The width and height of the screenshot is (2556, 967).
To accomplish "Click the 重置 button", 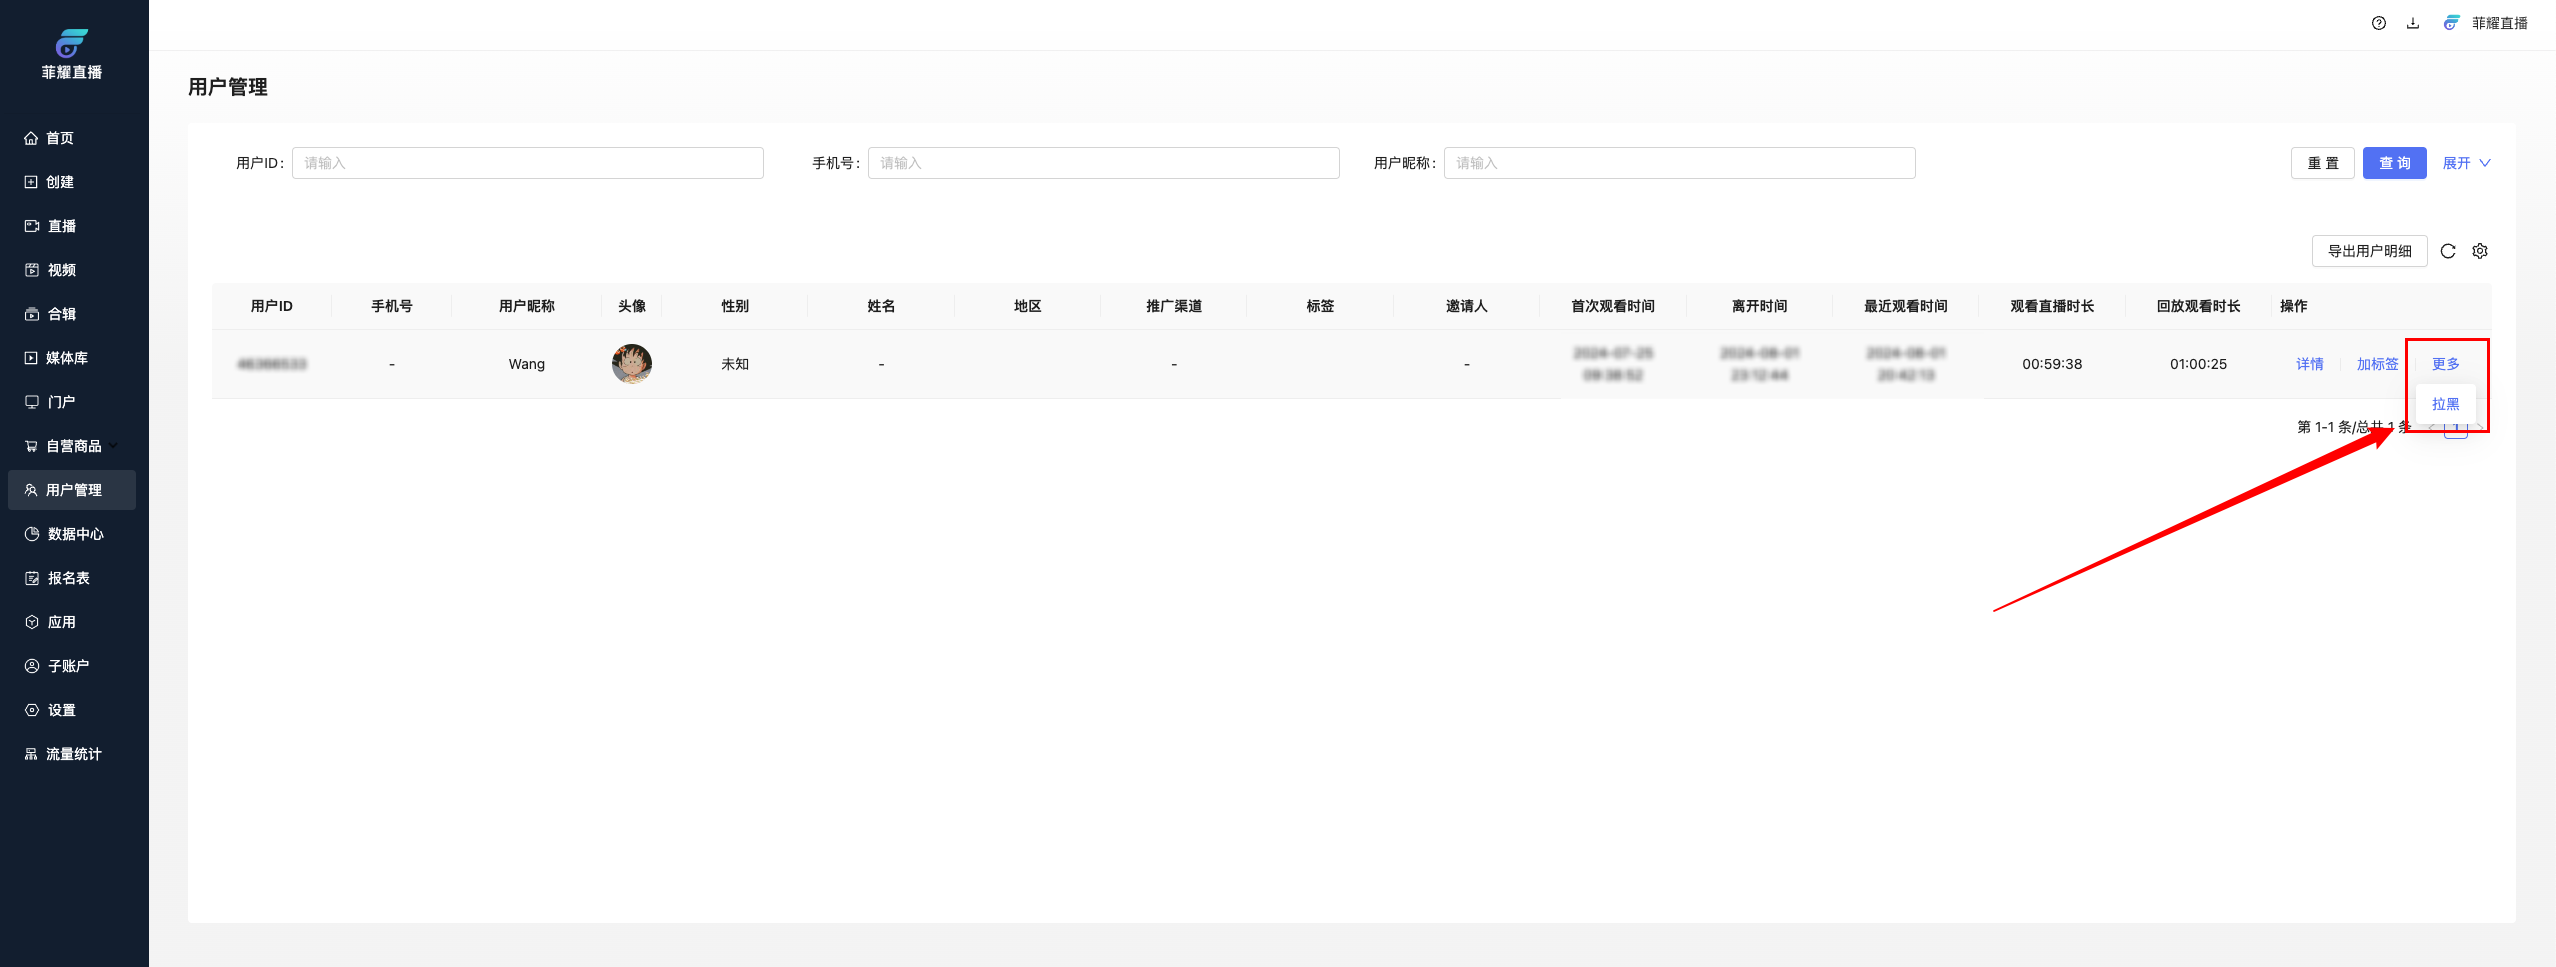I will click(x=2322, y=163).
